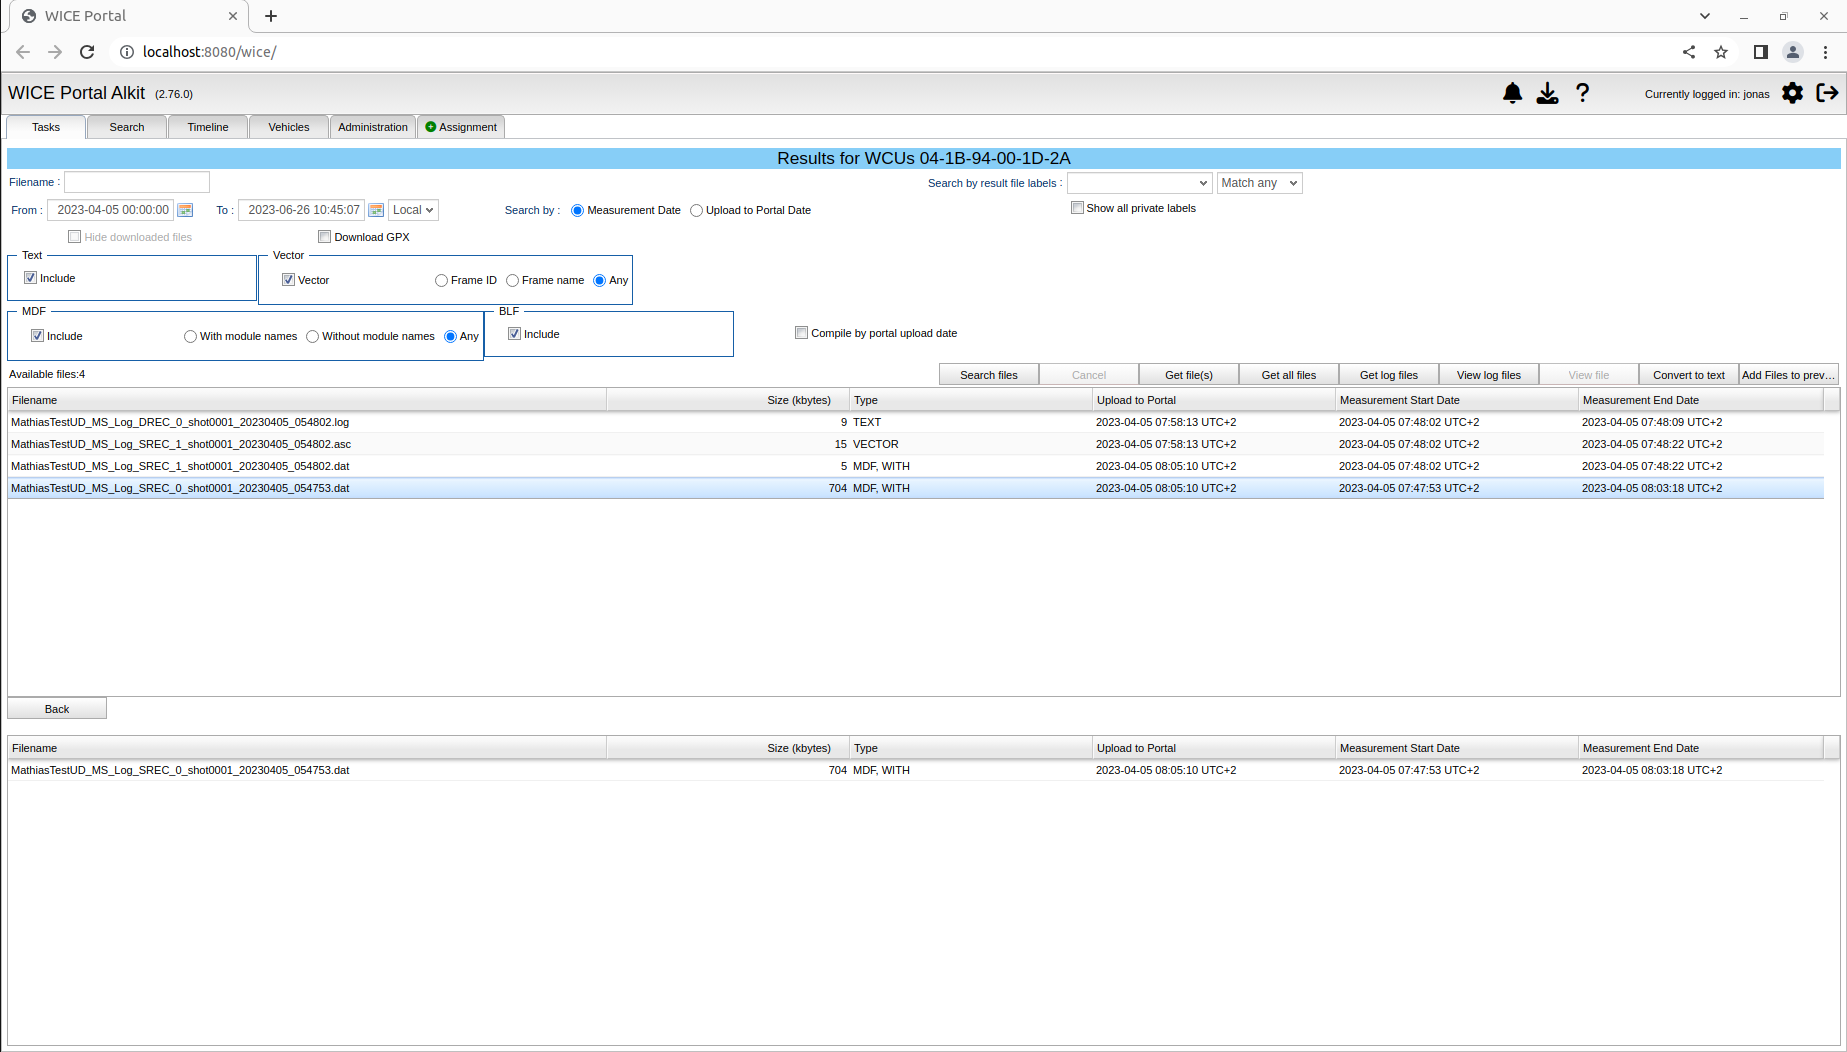The image size is (1847, 1052).
Task: Open settings gear icon
Action: pyautogui.click(x=1792, y=93)
